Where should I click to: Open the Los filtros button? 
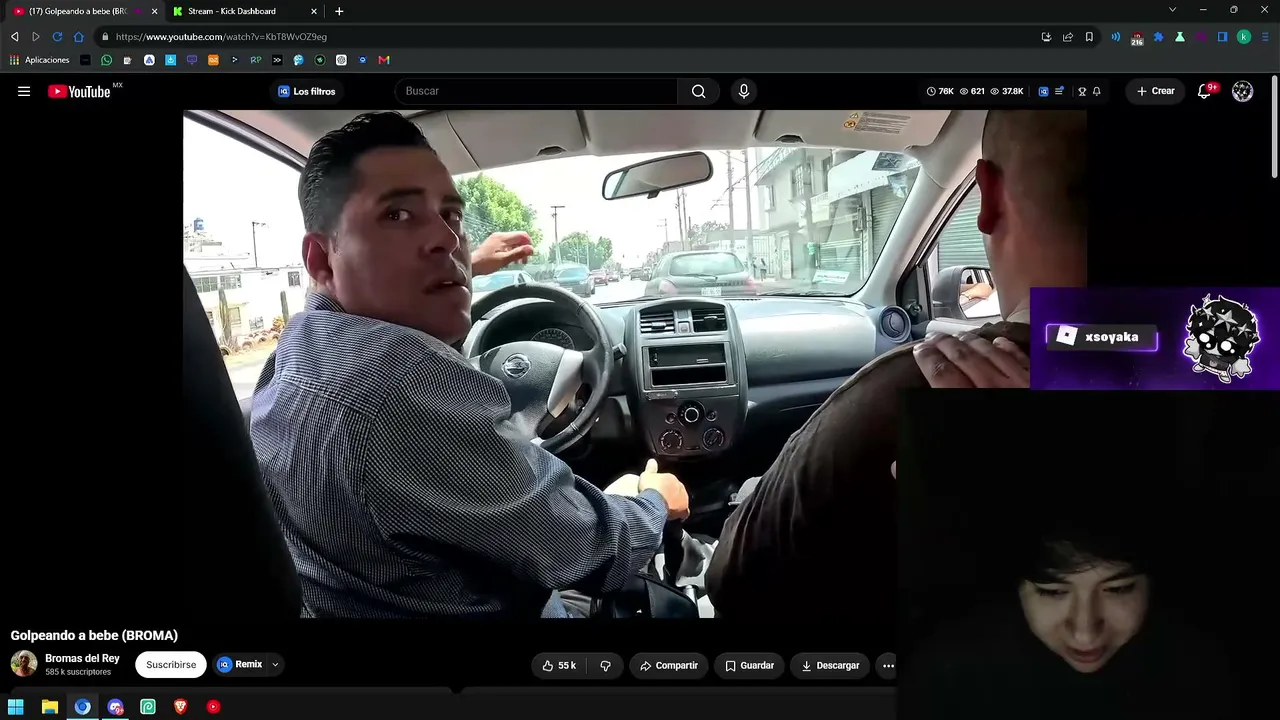[x=307, y=91]
